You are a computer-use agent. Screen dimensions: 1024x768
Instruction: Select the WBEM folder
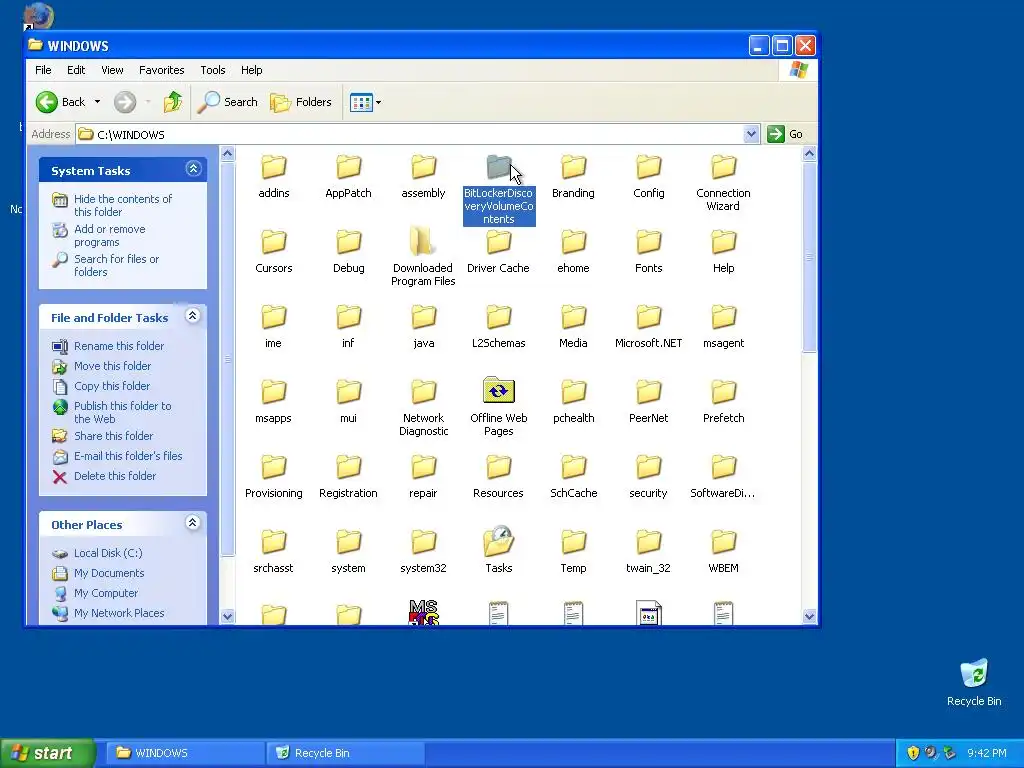click(724, 551)
